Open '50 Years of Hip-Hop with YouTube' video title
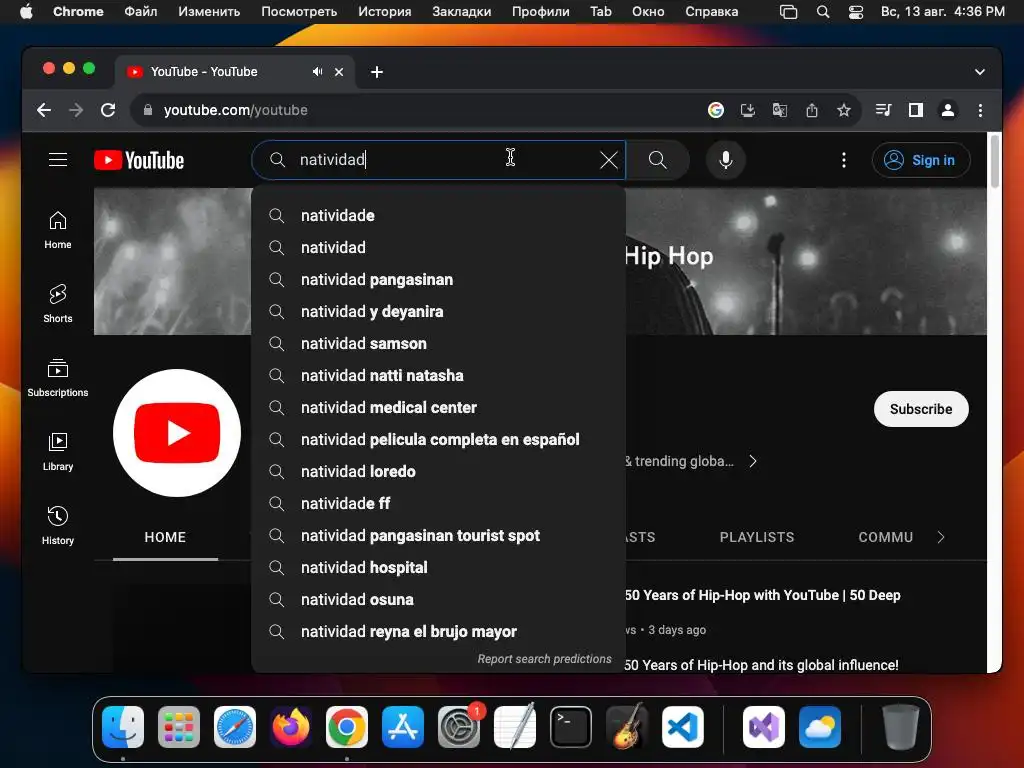The width and height of the screenshot is (1024, 768). (763, 595)
